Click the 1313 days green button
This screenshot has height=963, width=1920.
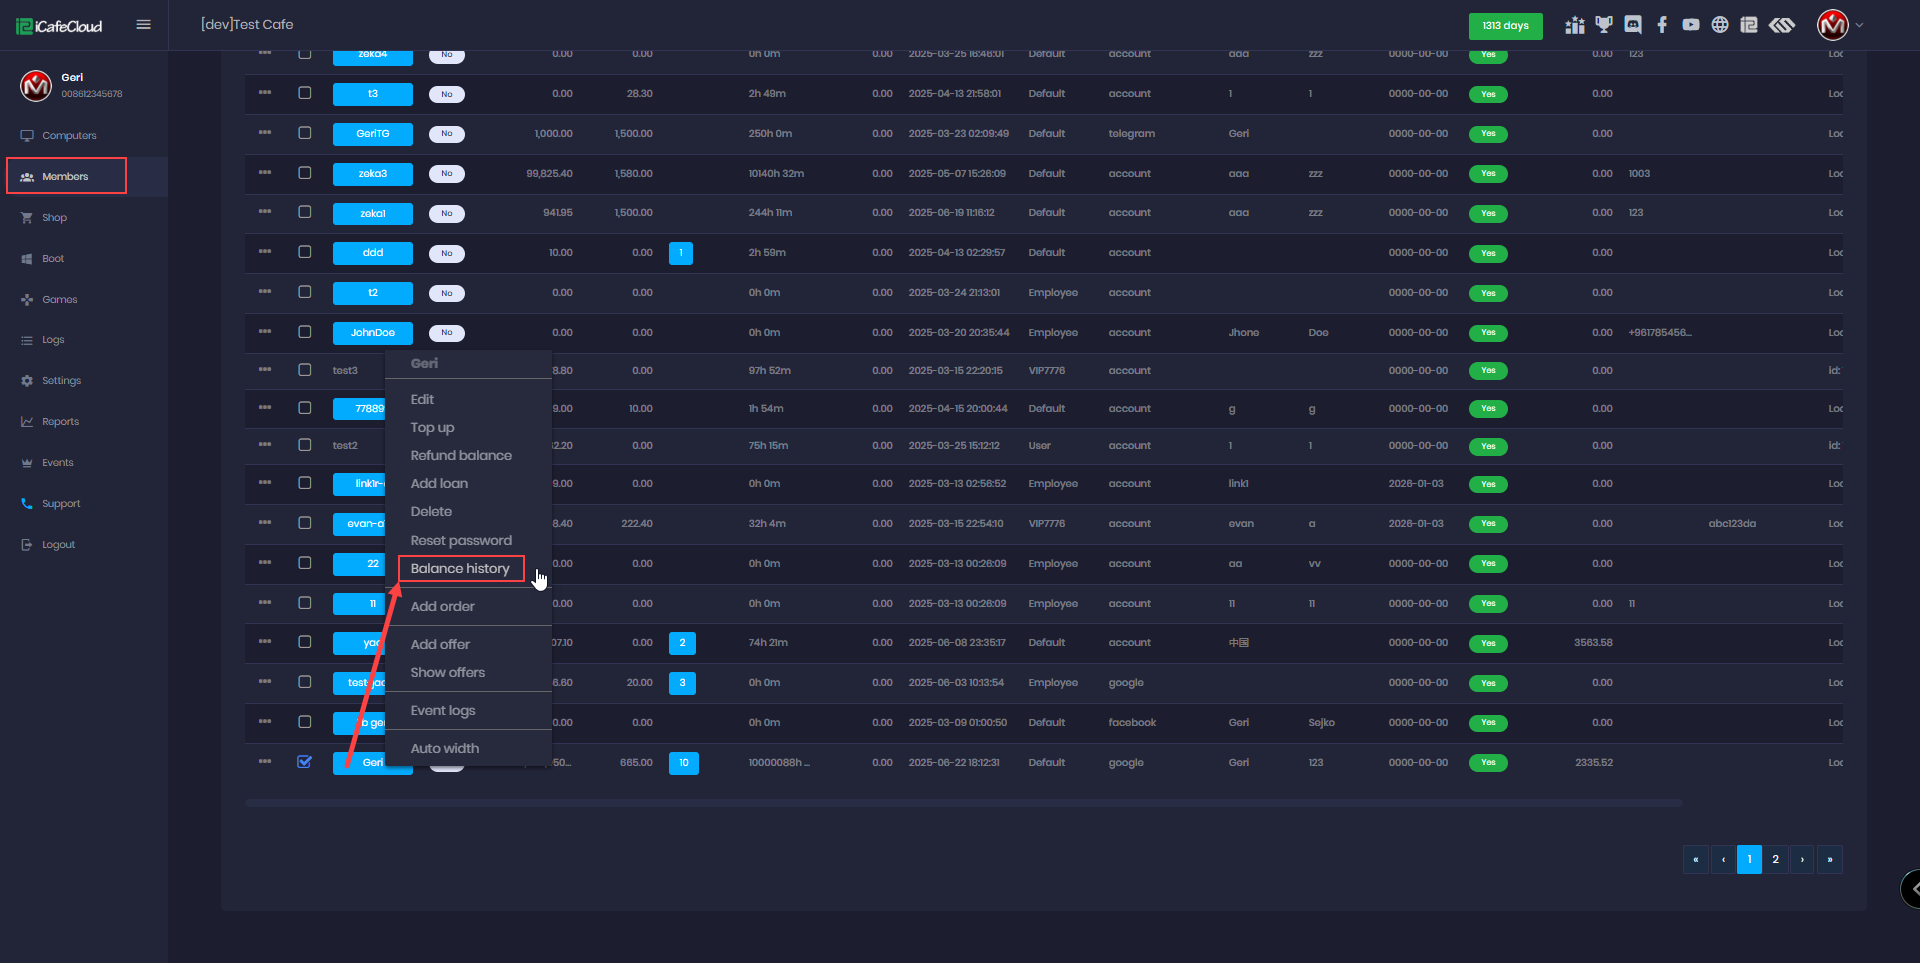click(x=1505, y=26)
